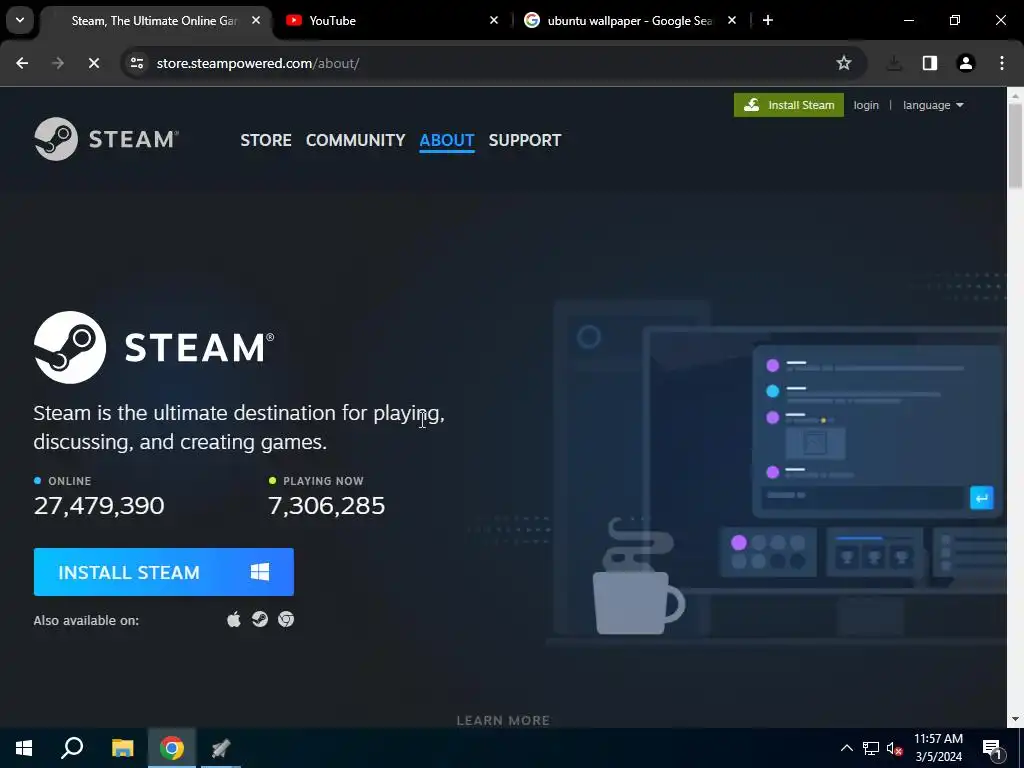Choose the SteamOS download icon

pos(260,619)
